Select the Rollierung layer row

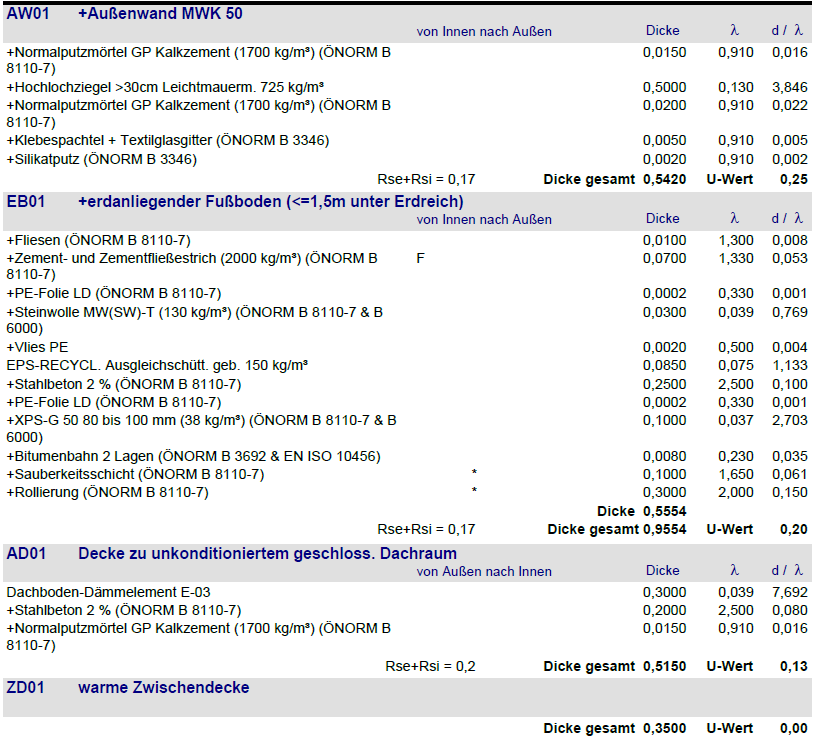(108, 492)
